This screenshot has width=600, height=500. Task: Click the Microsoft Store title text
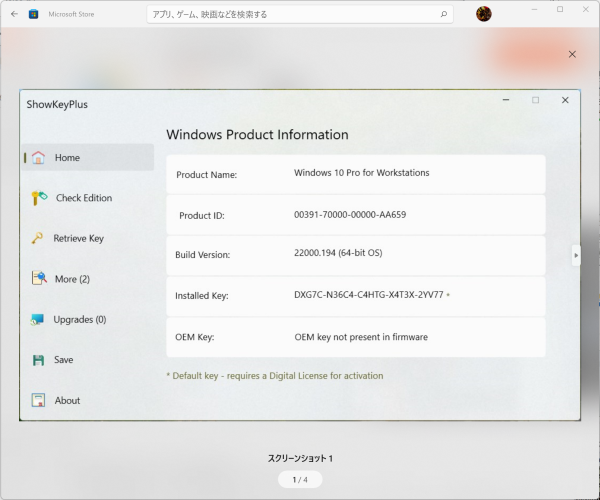[71, 14]
